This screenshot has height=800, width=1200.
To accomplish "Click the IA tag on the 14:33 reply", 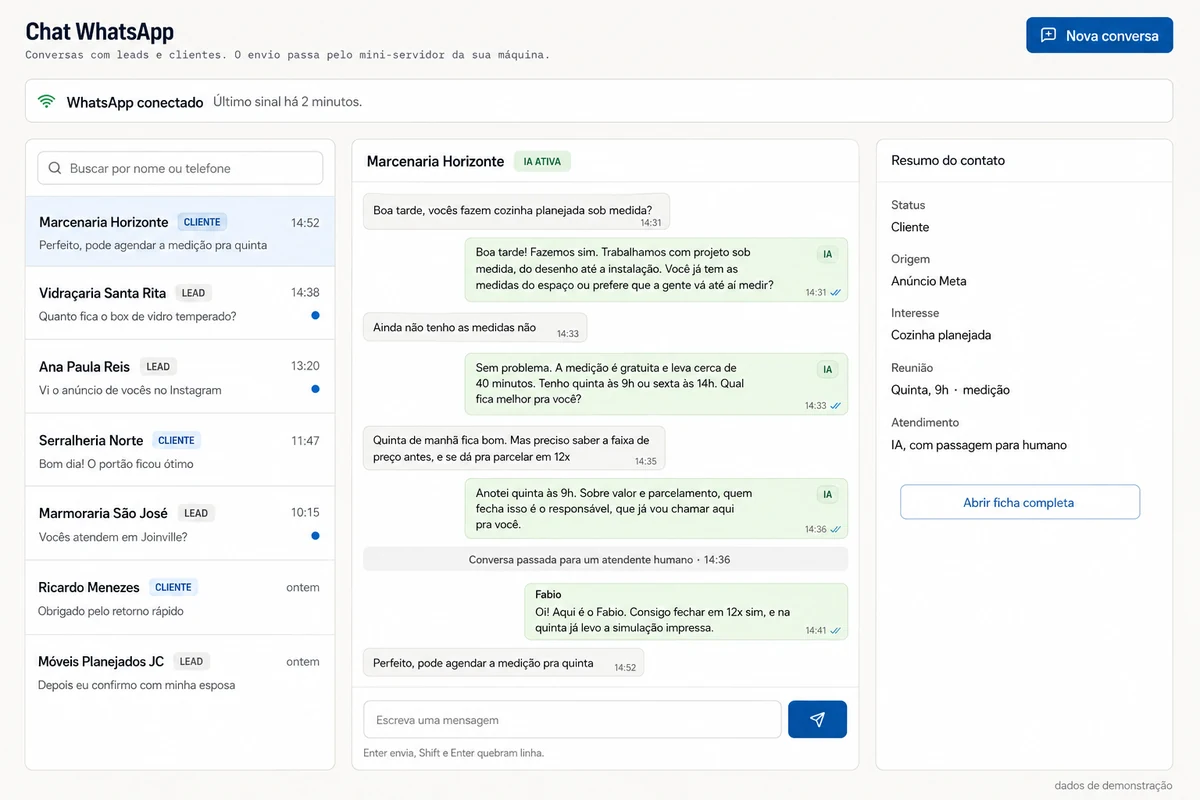I will pos(827,369).
